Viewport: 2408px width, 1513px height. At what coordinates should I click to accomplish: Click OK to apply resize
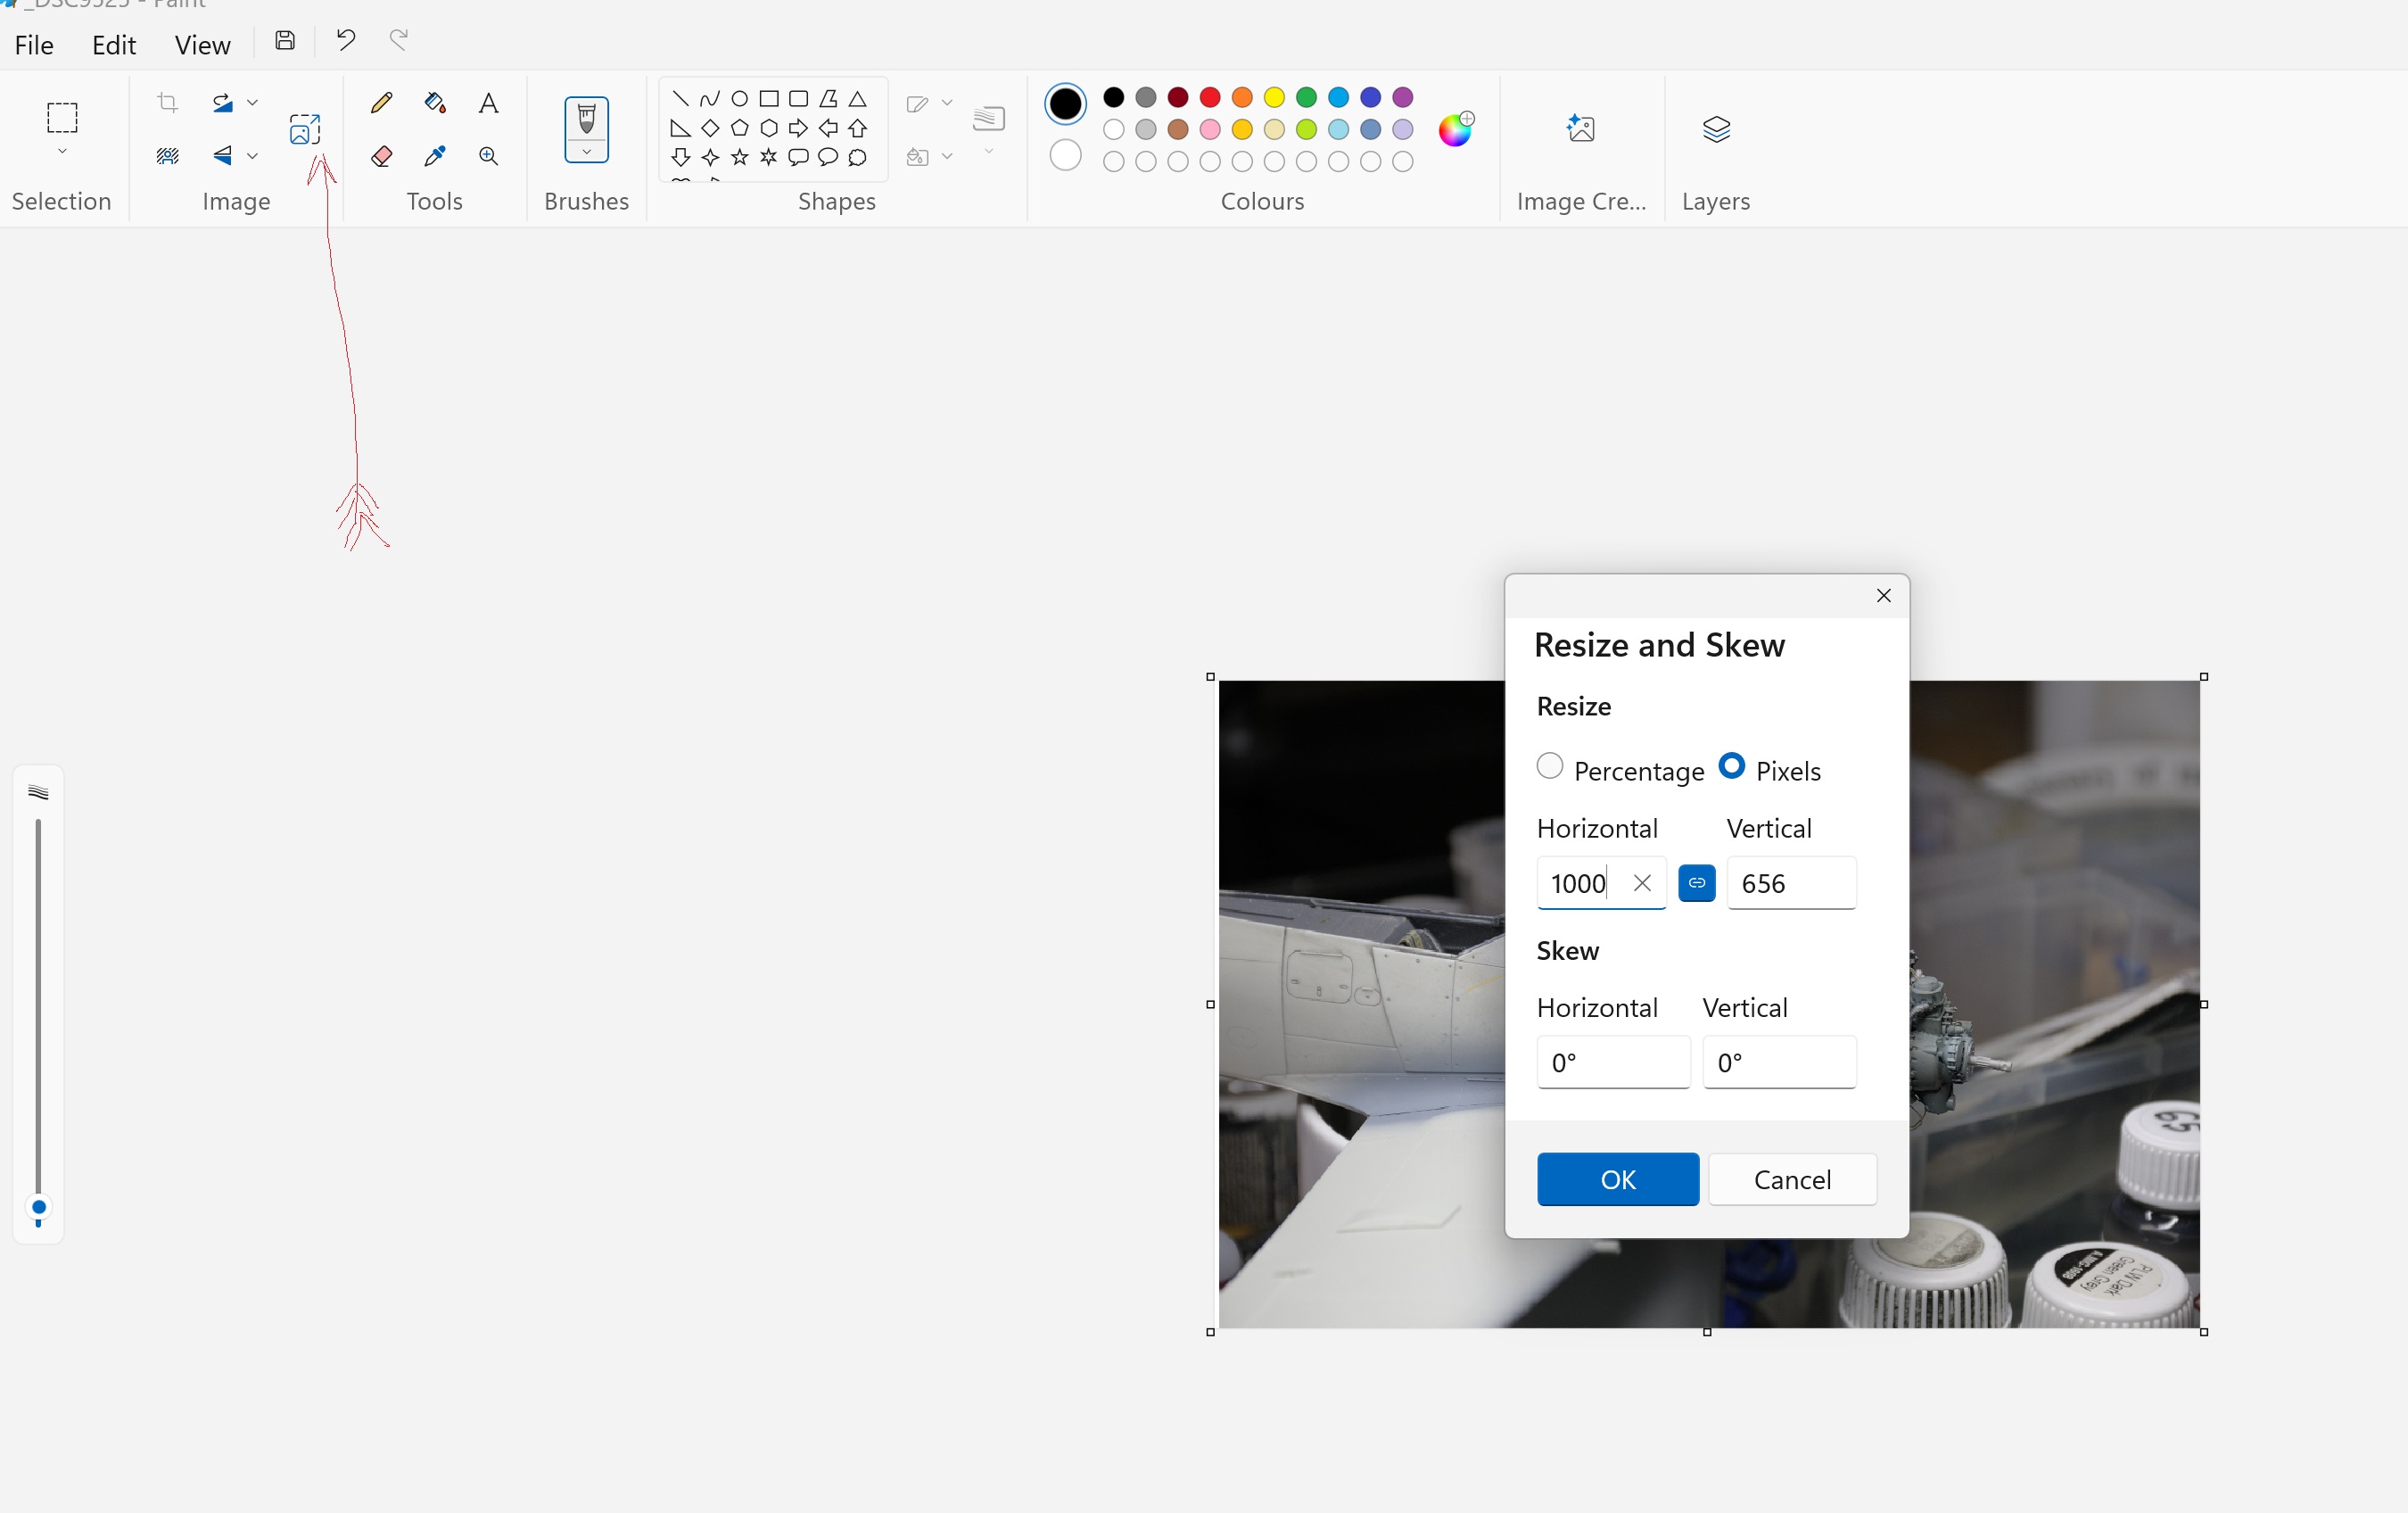tap(1617, 1178)
